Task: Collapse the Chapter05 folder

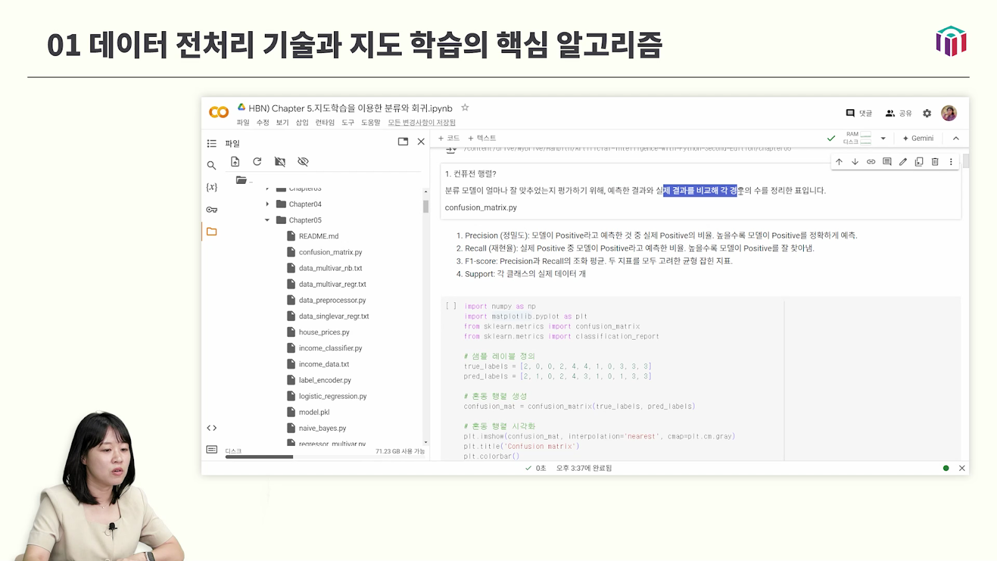Action: click(x=267, y=220)
